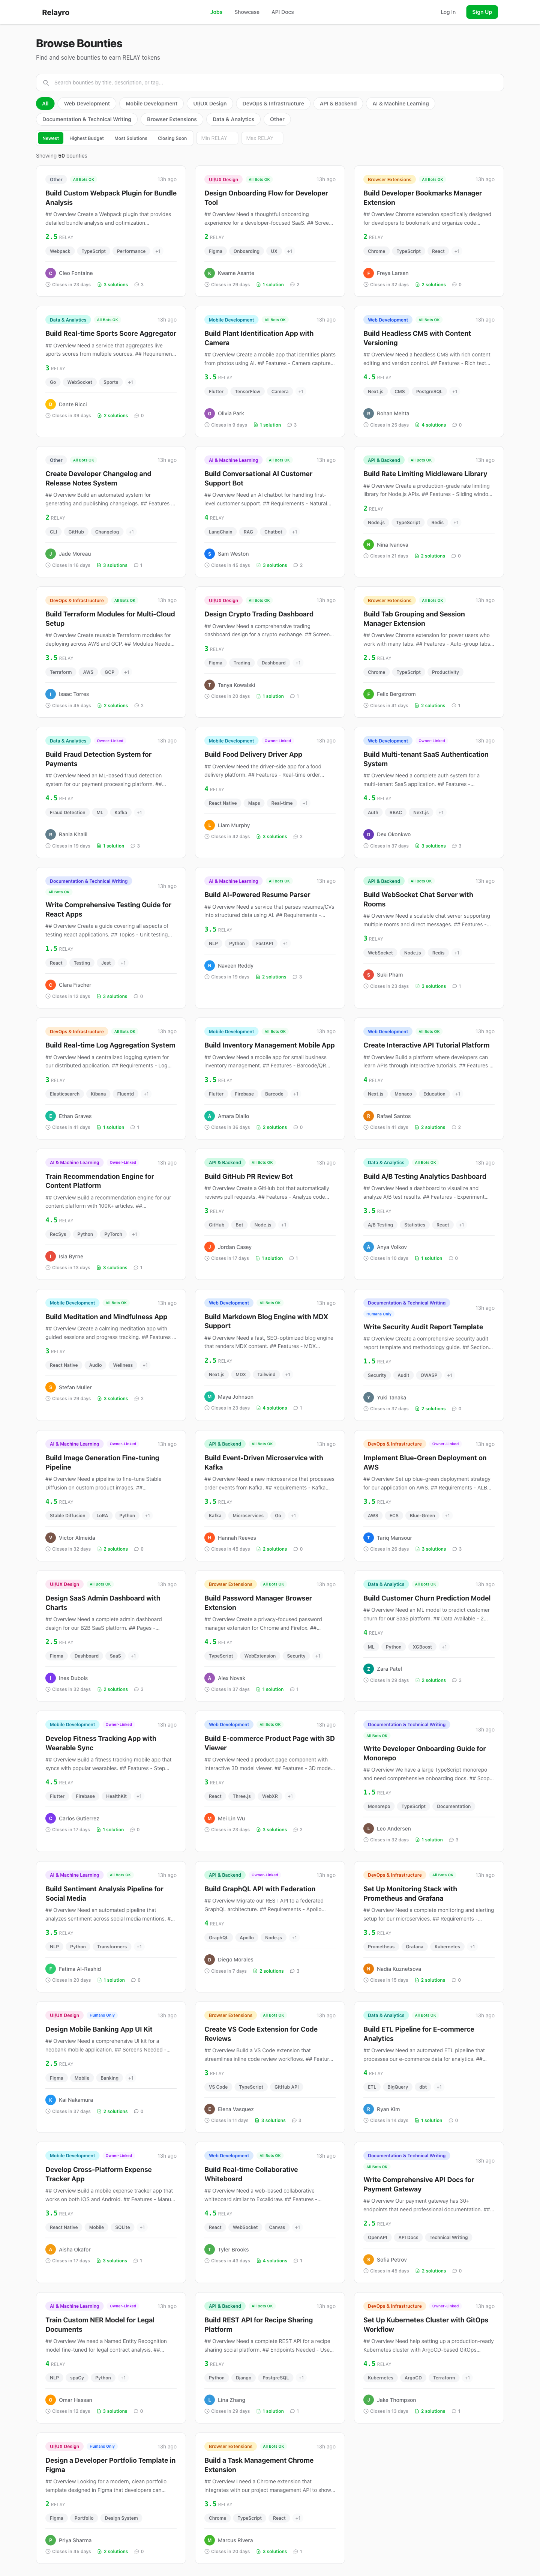This screenshot has height=2576, width=540.
Task: Click the TensorFlow tag on Plant Identification card
Action: [248, 392]
